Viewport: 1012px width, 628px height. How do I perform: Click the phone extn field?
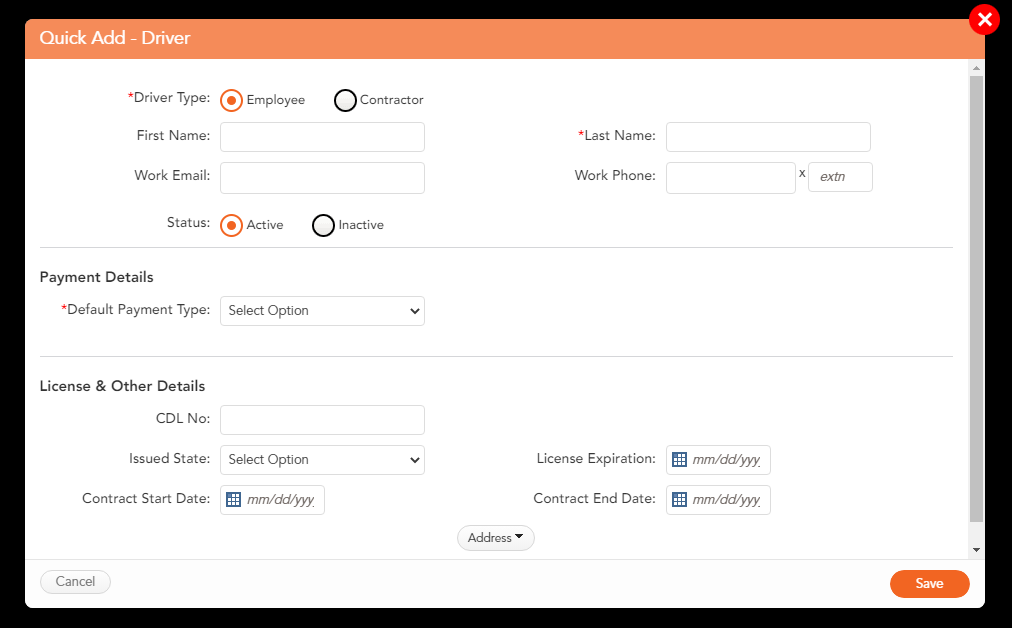point(840,177)
